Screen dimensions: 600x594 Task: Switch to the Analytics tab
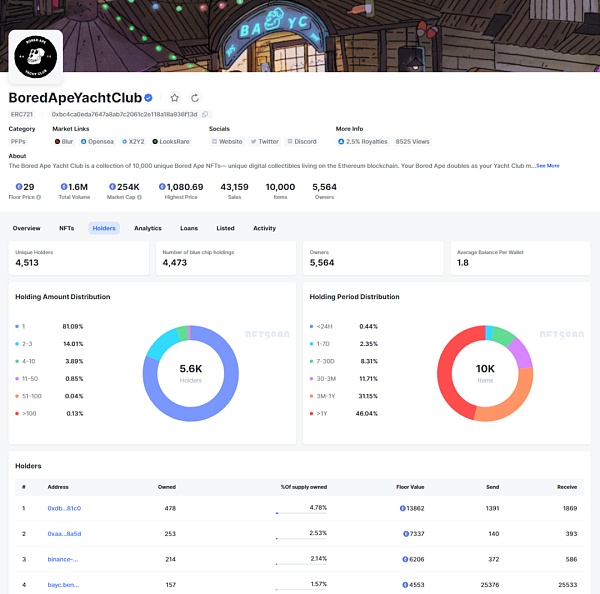pos(148,229)
